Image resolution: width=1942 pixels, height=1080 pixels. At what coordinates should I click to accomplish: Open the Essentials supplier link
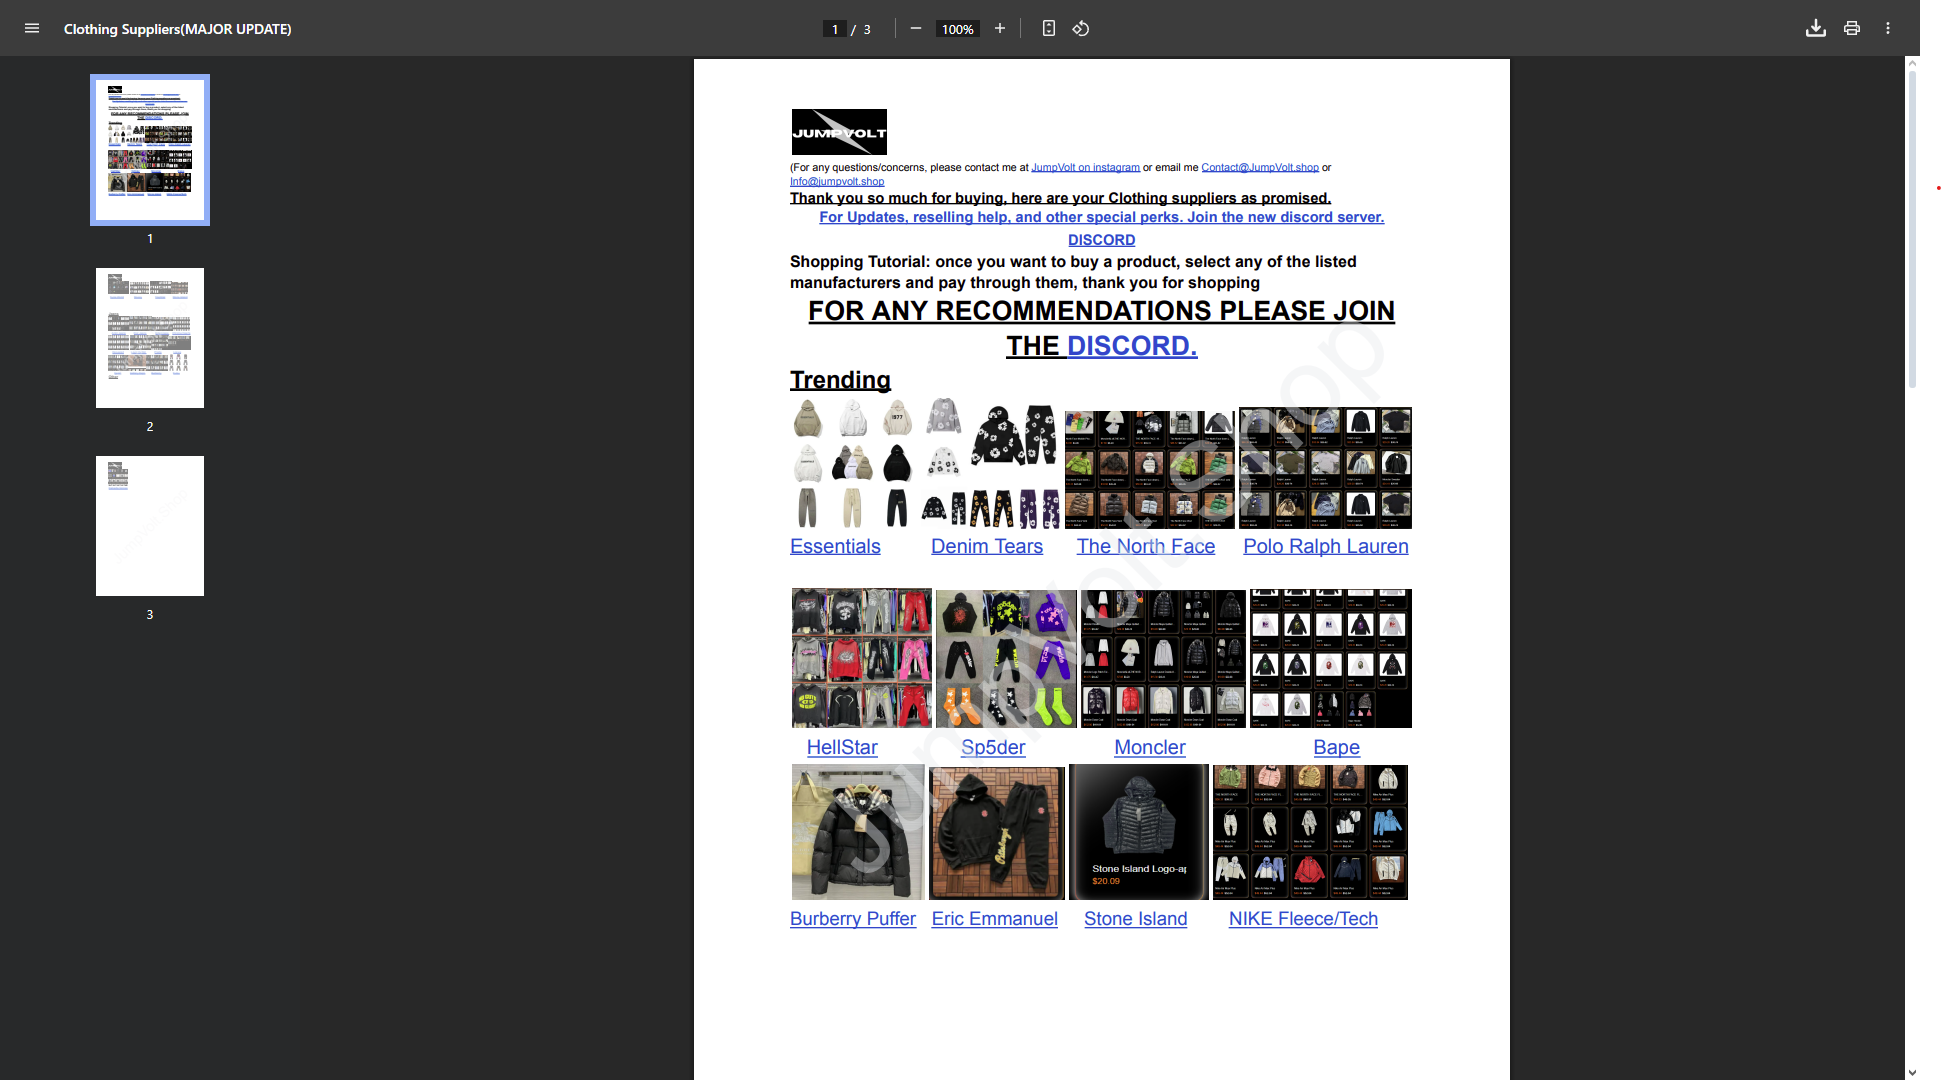coord(835,547)
